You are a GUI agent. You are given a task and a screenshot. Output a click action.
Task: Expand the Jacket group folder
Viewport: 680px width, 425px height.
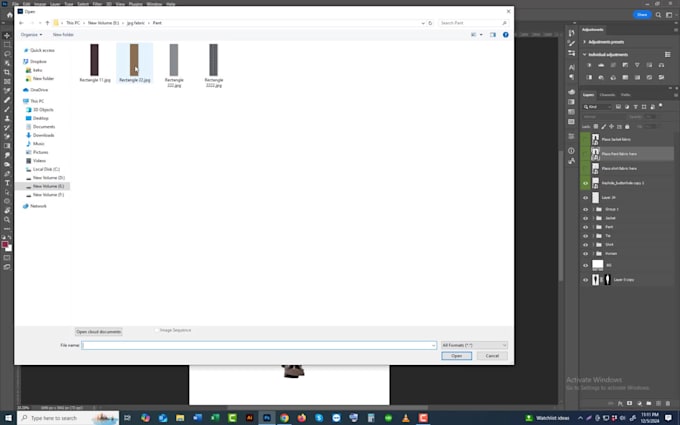coord(593,218)
